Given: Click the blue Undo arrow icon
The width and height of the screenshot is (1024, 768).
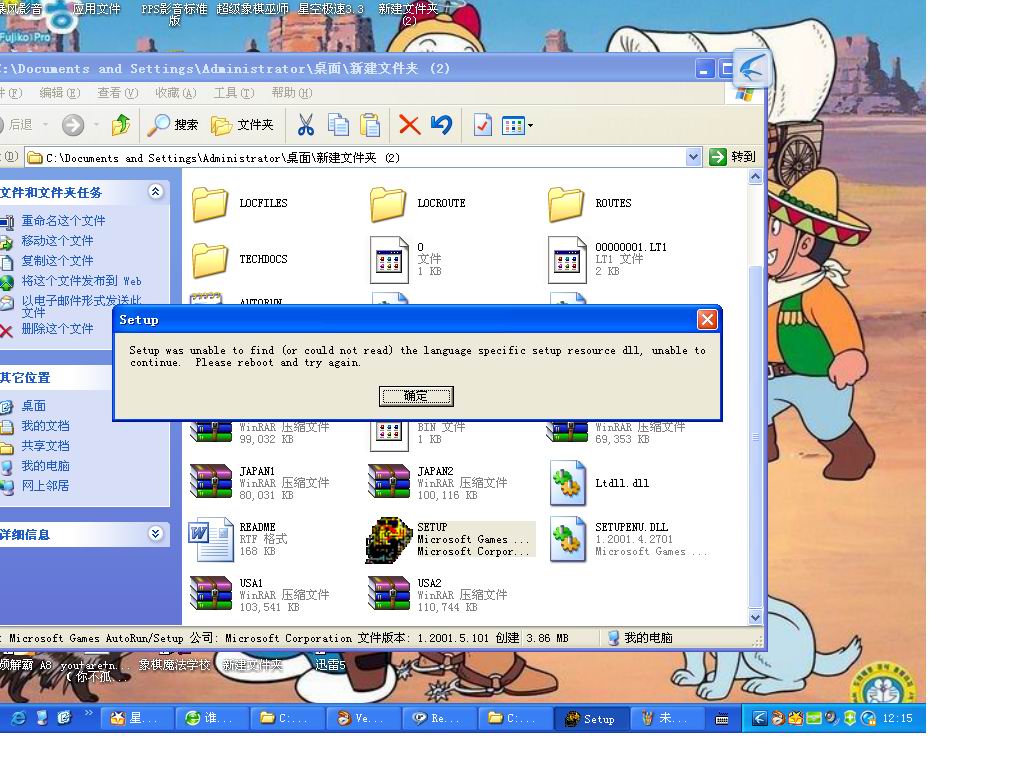Looking at the screenshot, I should tap(441, 125).
